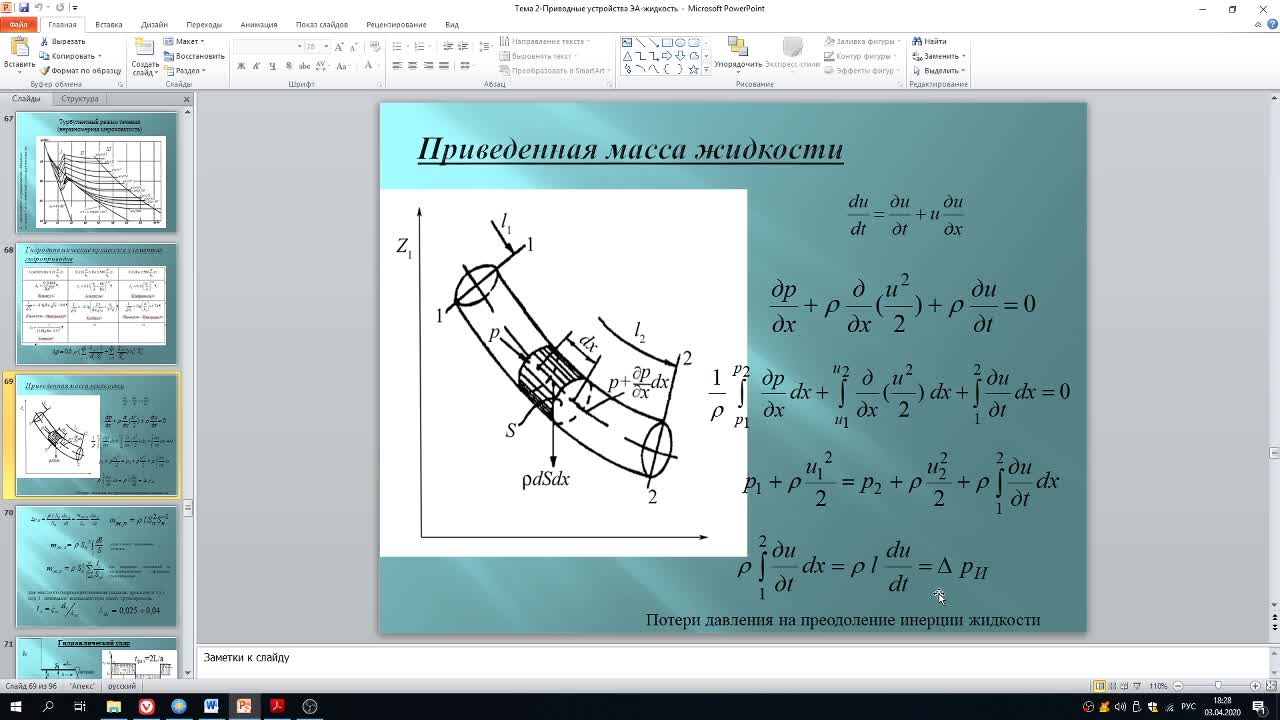The width and height of the screenshot is (1280, 720).
Task: Toggle underline Ч formatting
Action: 272,65
